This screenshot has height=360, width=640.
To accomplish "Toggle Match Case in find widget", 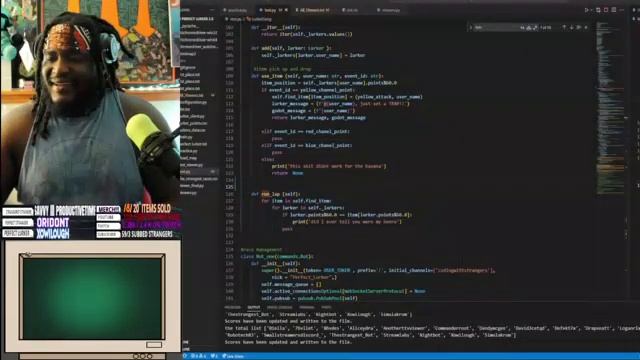I will pos(522,27).
